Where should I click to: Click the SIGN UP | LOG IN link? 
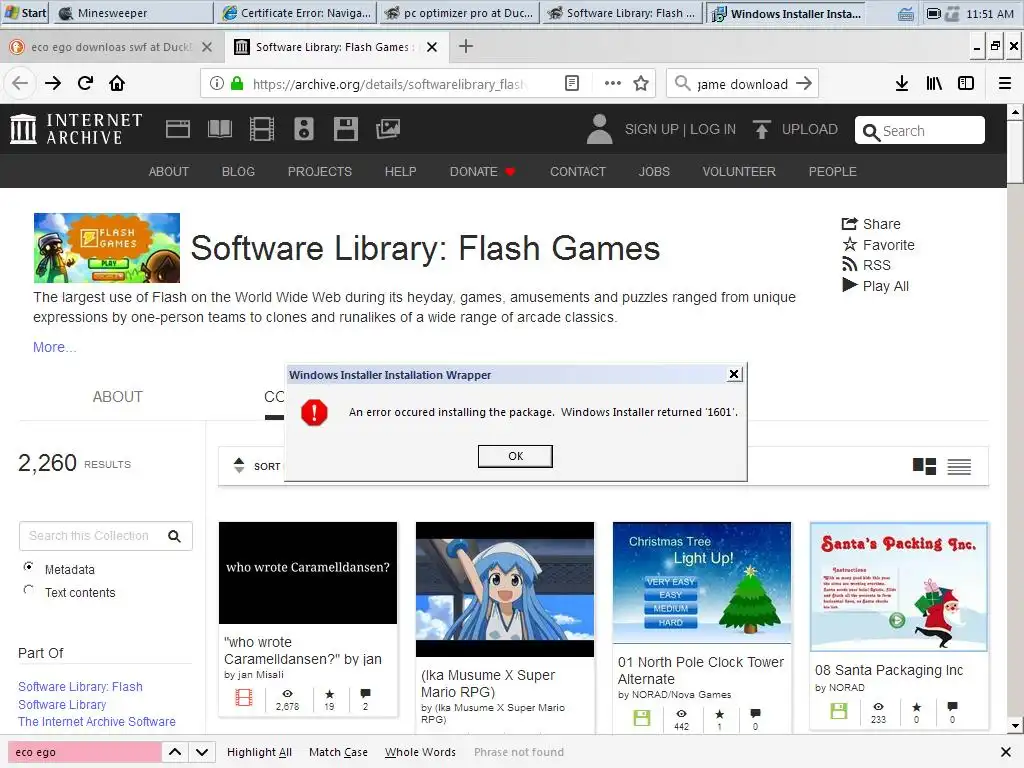point(680,129)
